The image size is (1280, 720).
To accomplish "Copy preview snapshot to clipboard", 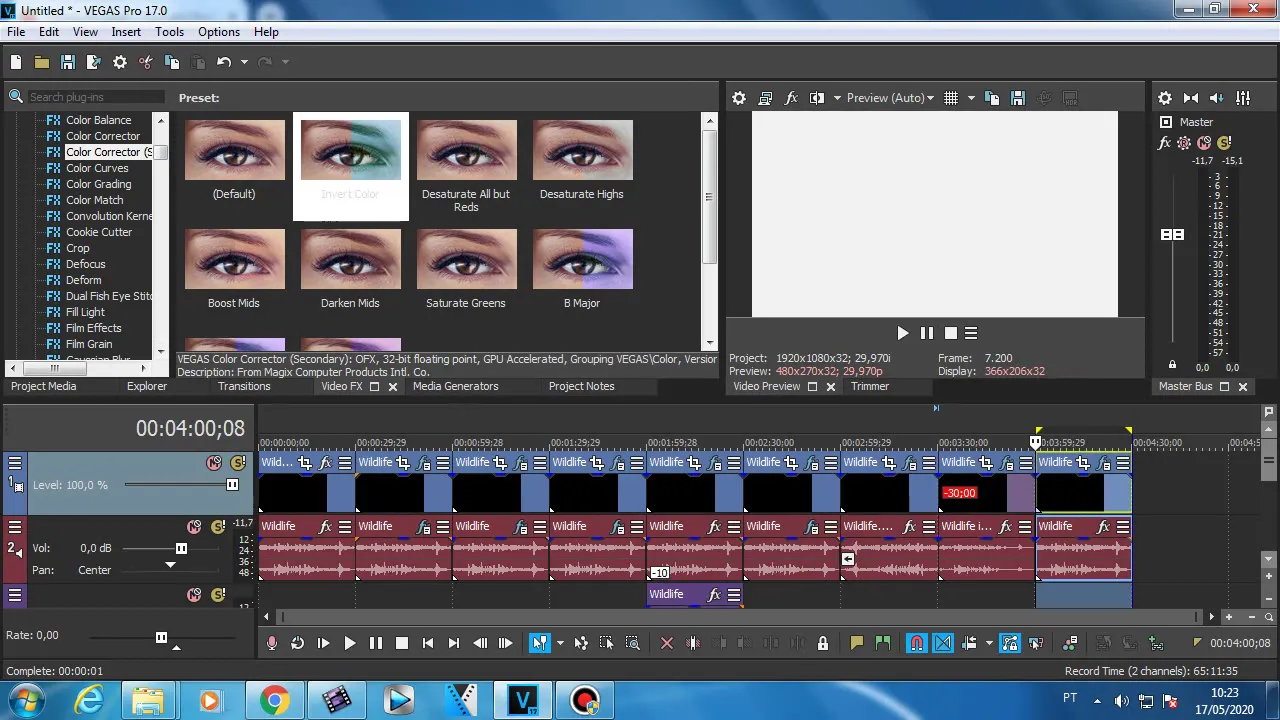I will coord(992,98).
